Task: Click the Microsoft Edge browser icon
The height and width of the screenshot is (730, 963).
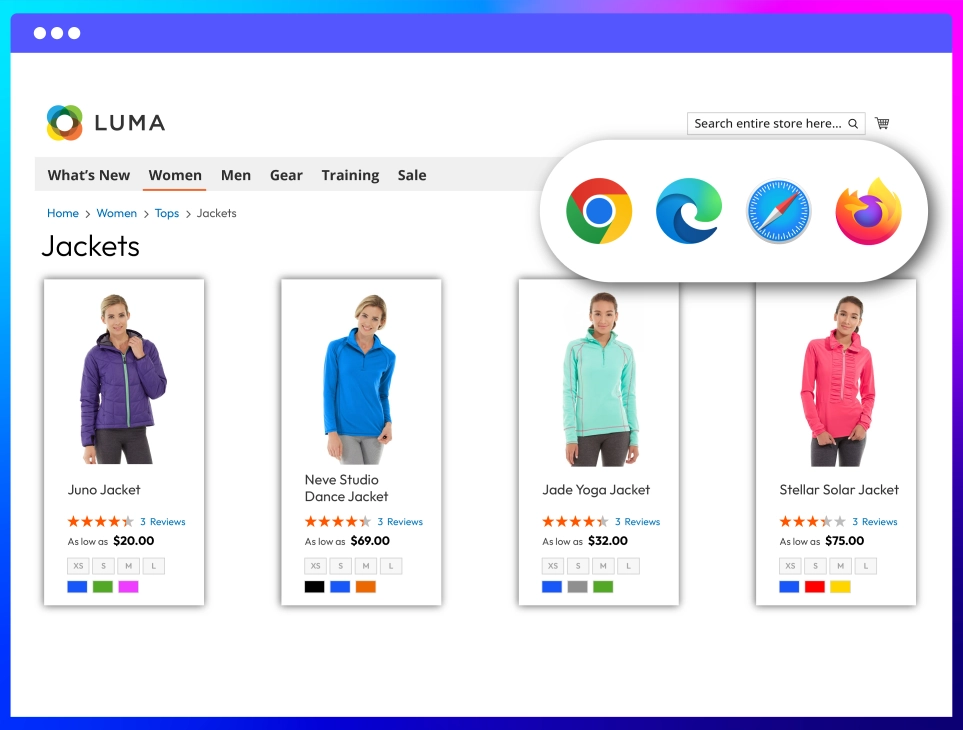Action: [688, 211]
